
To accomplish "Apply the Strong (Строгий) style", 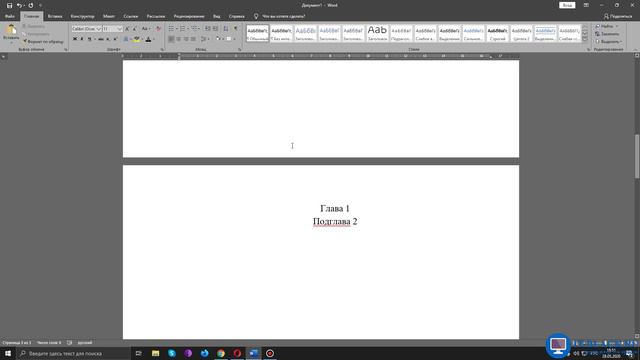I will point(497,33).
